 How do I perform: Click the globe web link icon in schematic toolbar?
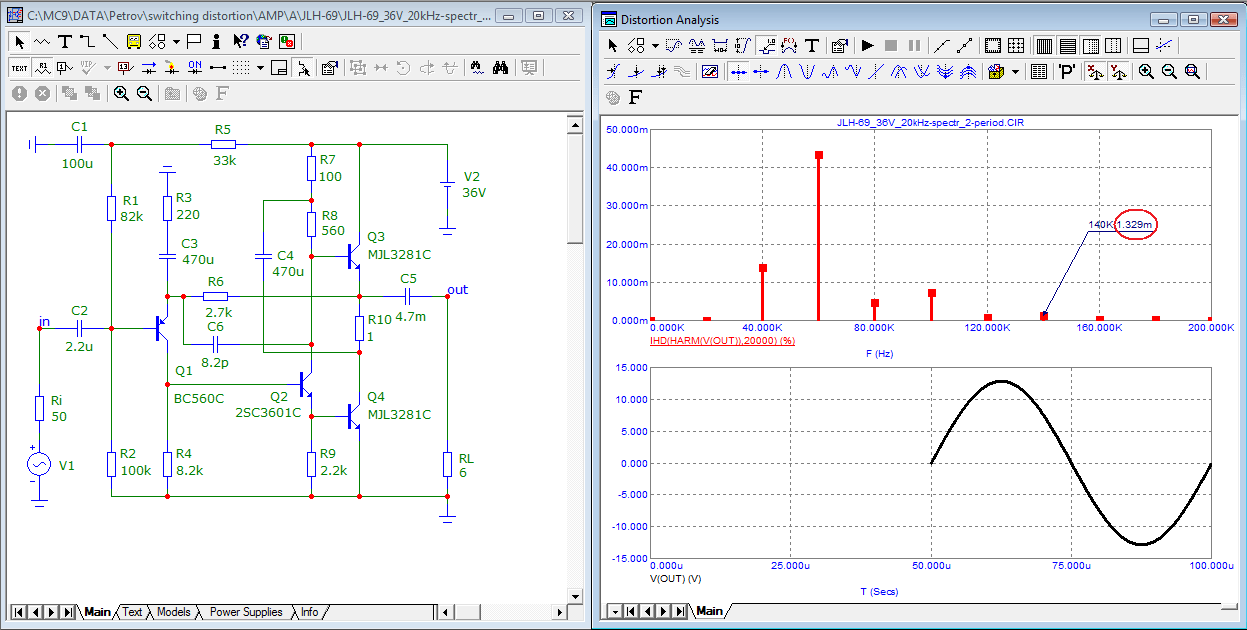(x=264, y=42)
